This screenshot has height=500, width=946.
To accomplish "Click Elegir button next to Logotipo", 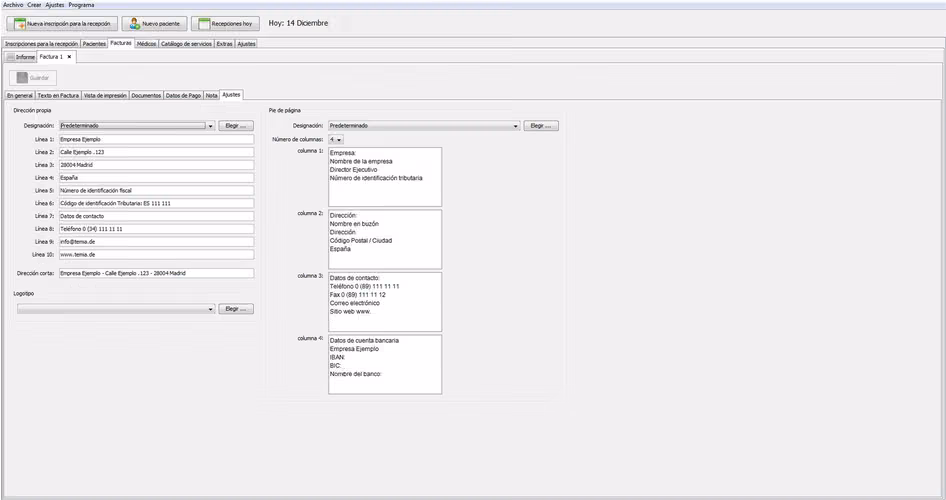I will (236, 309).
